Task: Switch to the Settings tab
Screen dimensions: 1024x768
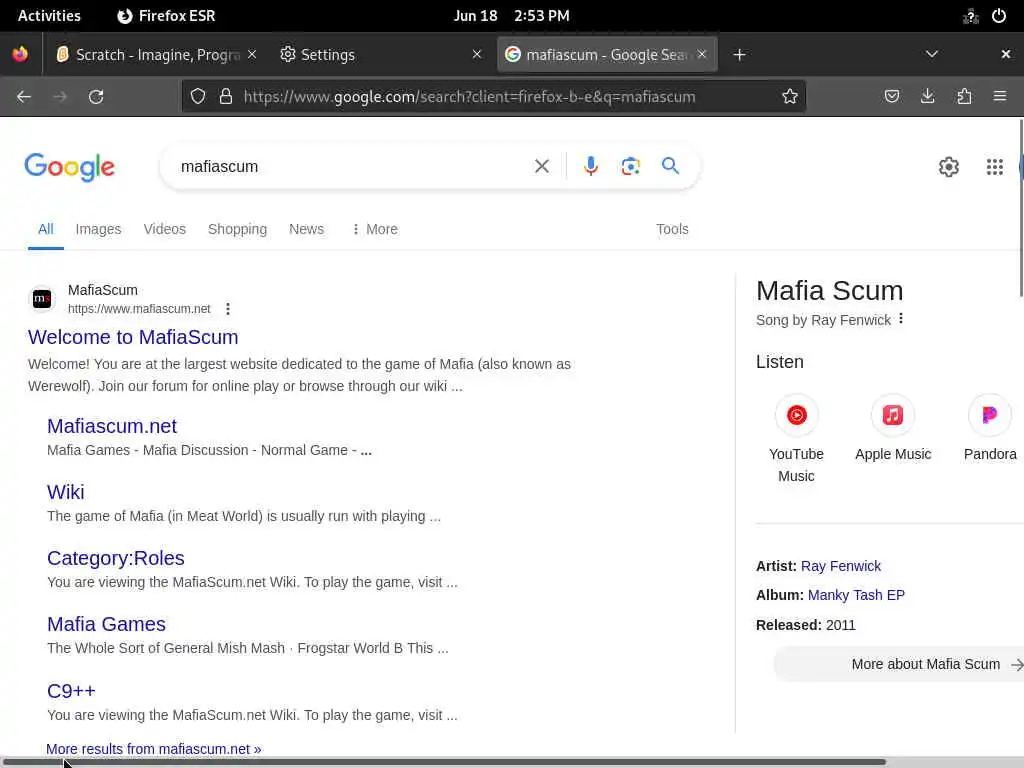Action: 379,55
